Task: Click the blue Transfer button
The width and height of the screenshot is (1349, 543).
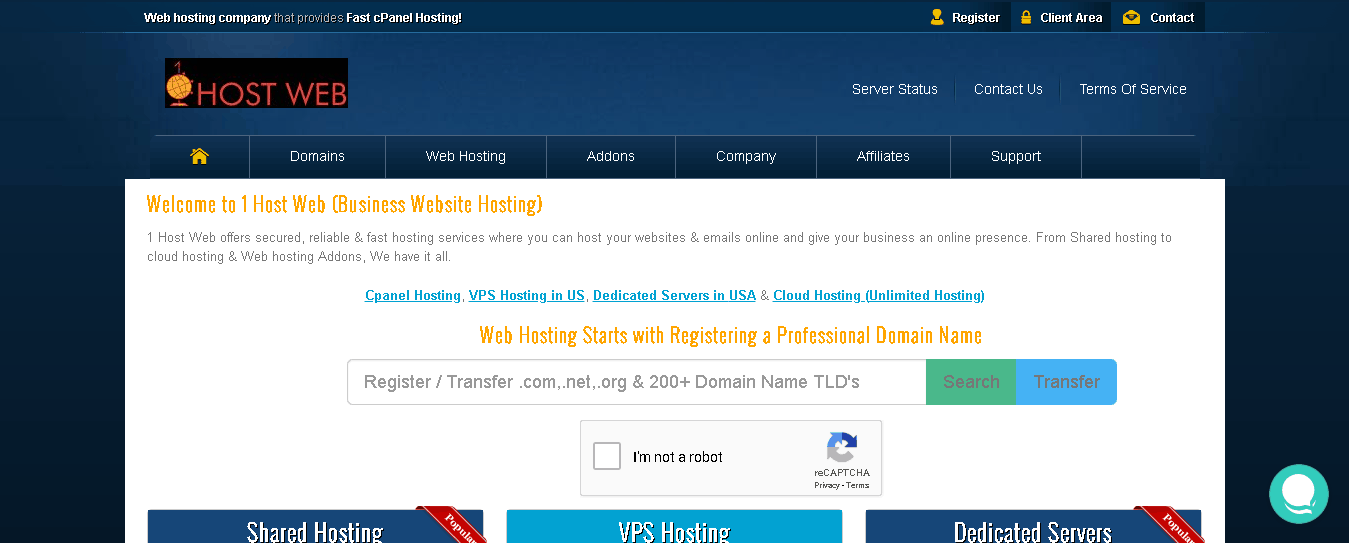Action: pyautogui.click(x=1066, y=382)
